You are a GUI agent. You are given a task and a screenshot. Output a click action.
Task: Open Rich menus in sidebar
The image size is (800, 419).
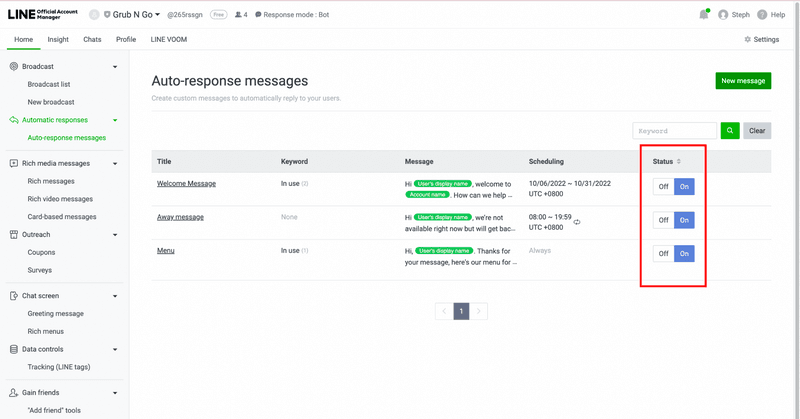(46, 332)
